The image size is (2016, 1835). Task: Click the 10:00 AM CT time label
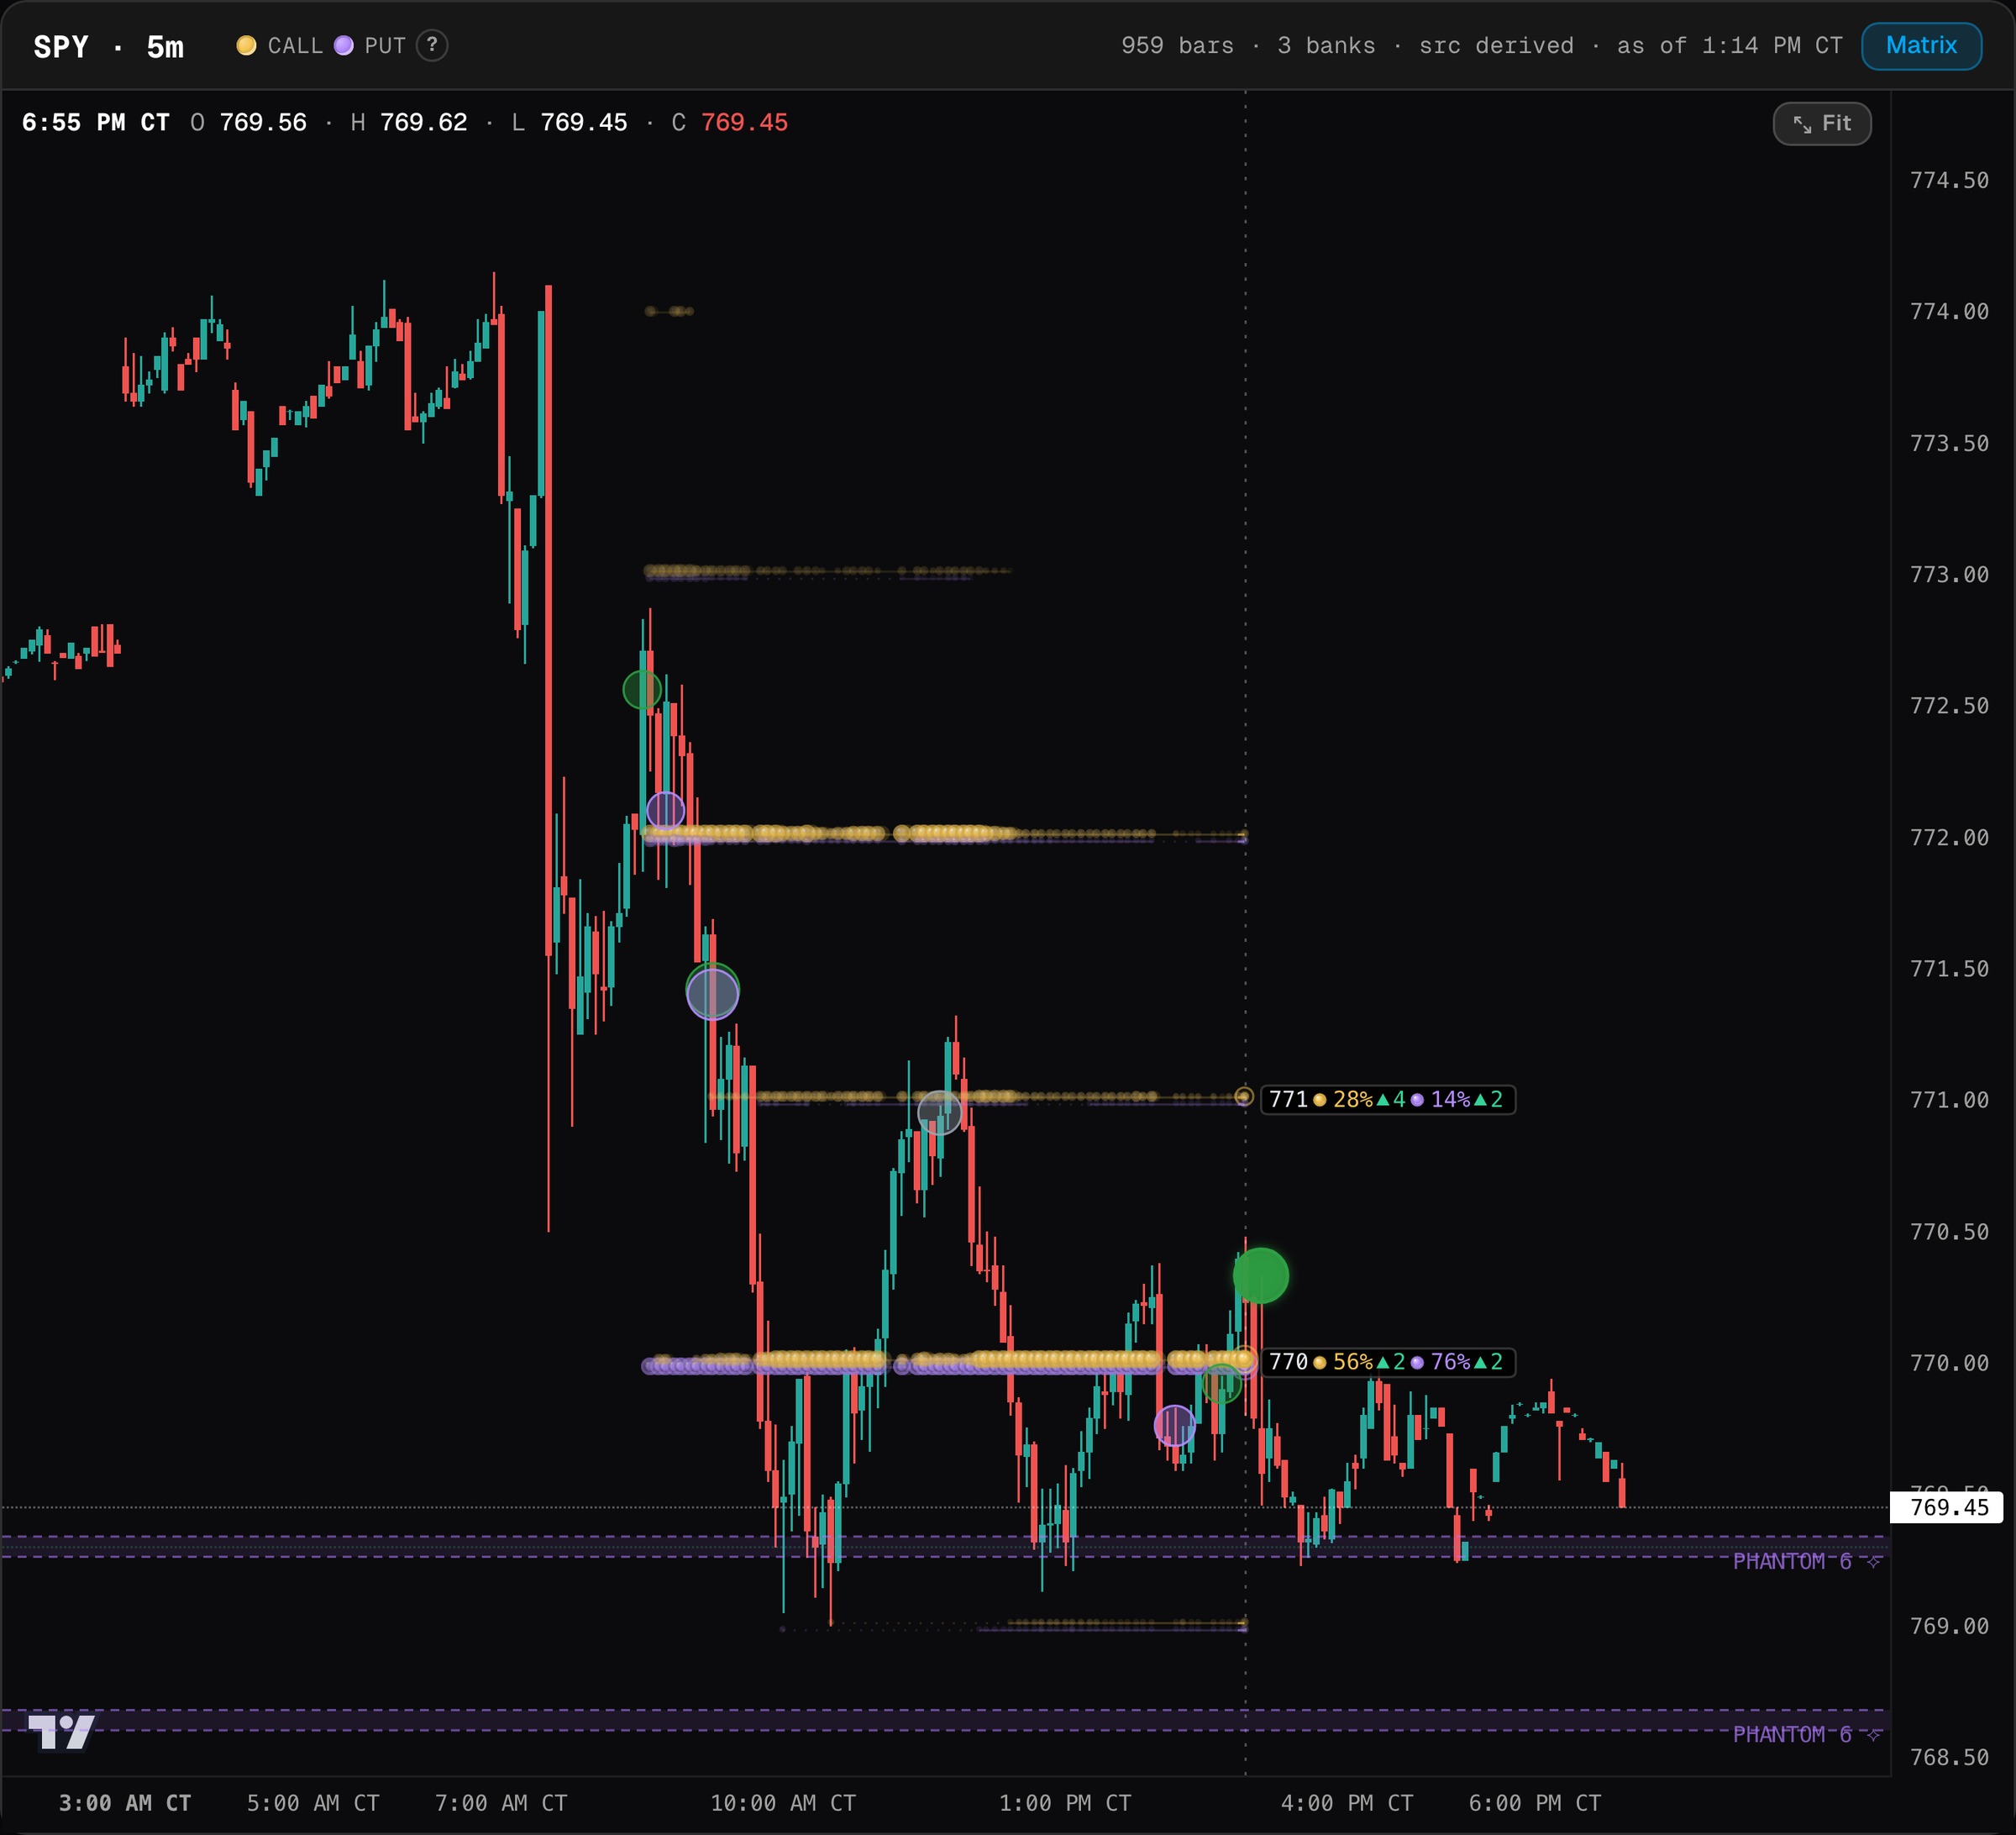click(x=783, y=1803)
